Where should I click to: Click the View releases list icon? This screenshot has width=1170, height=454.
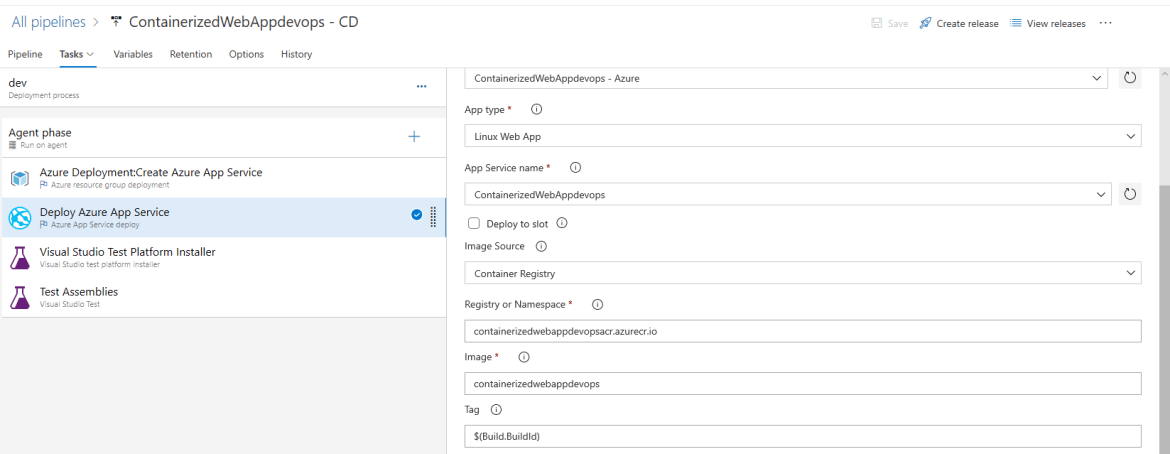pos(1015,23)
